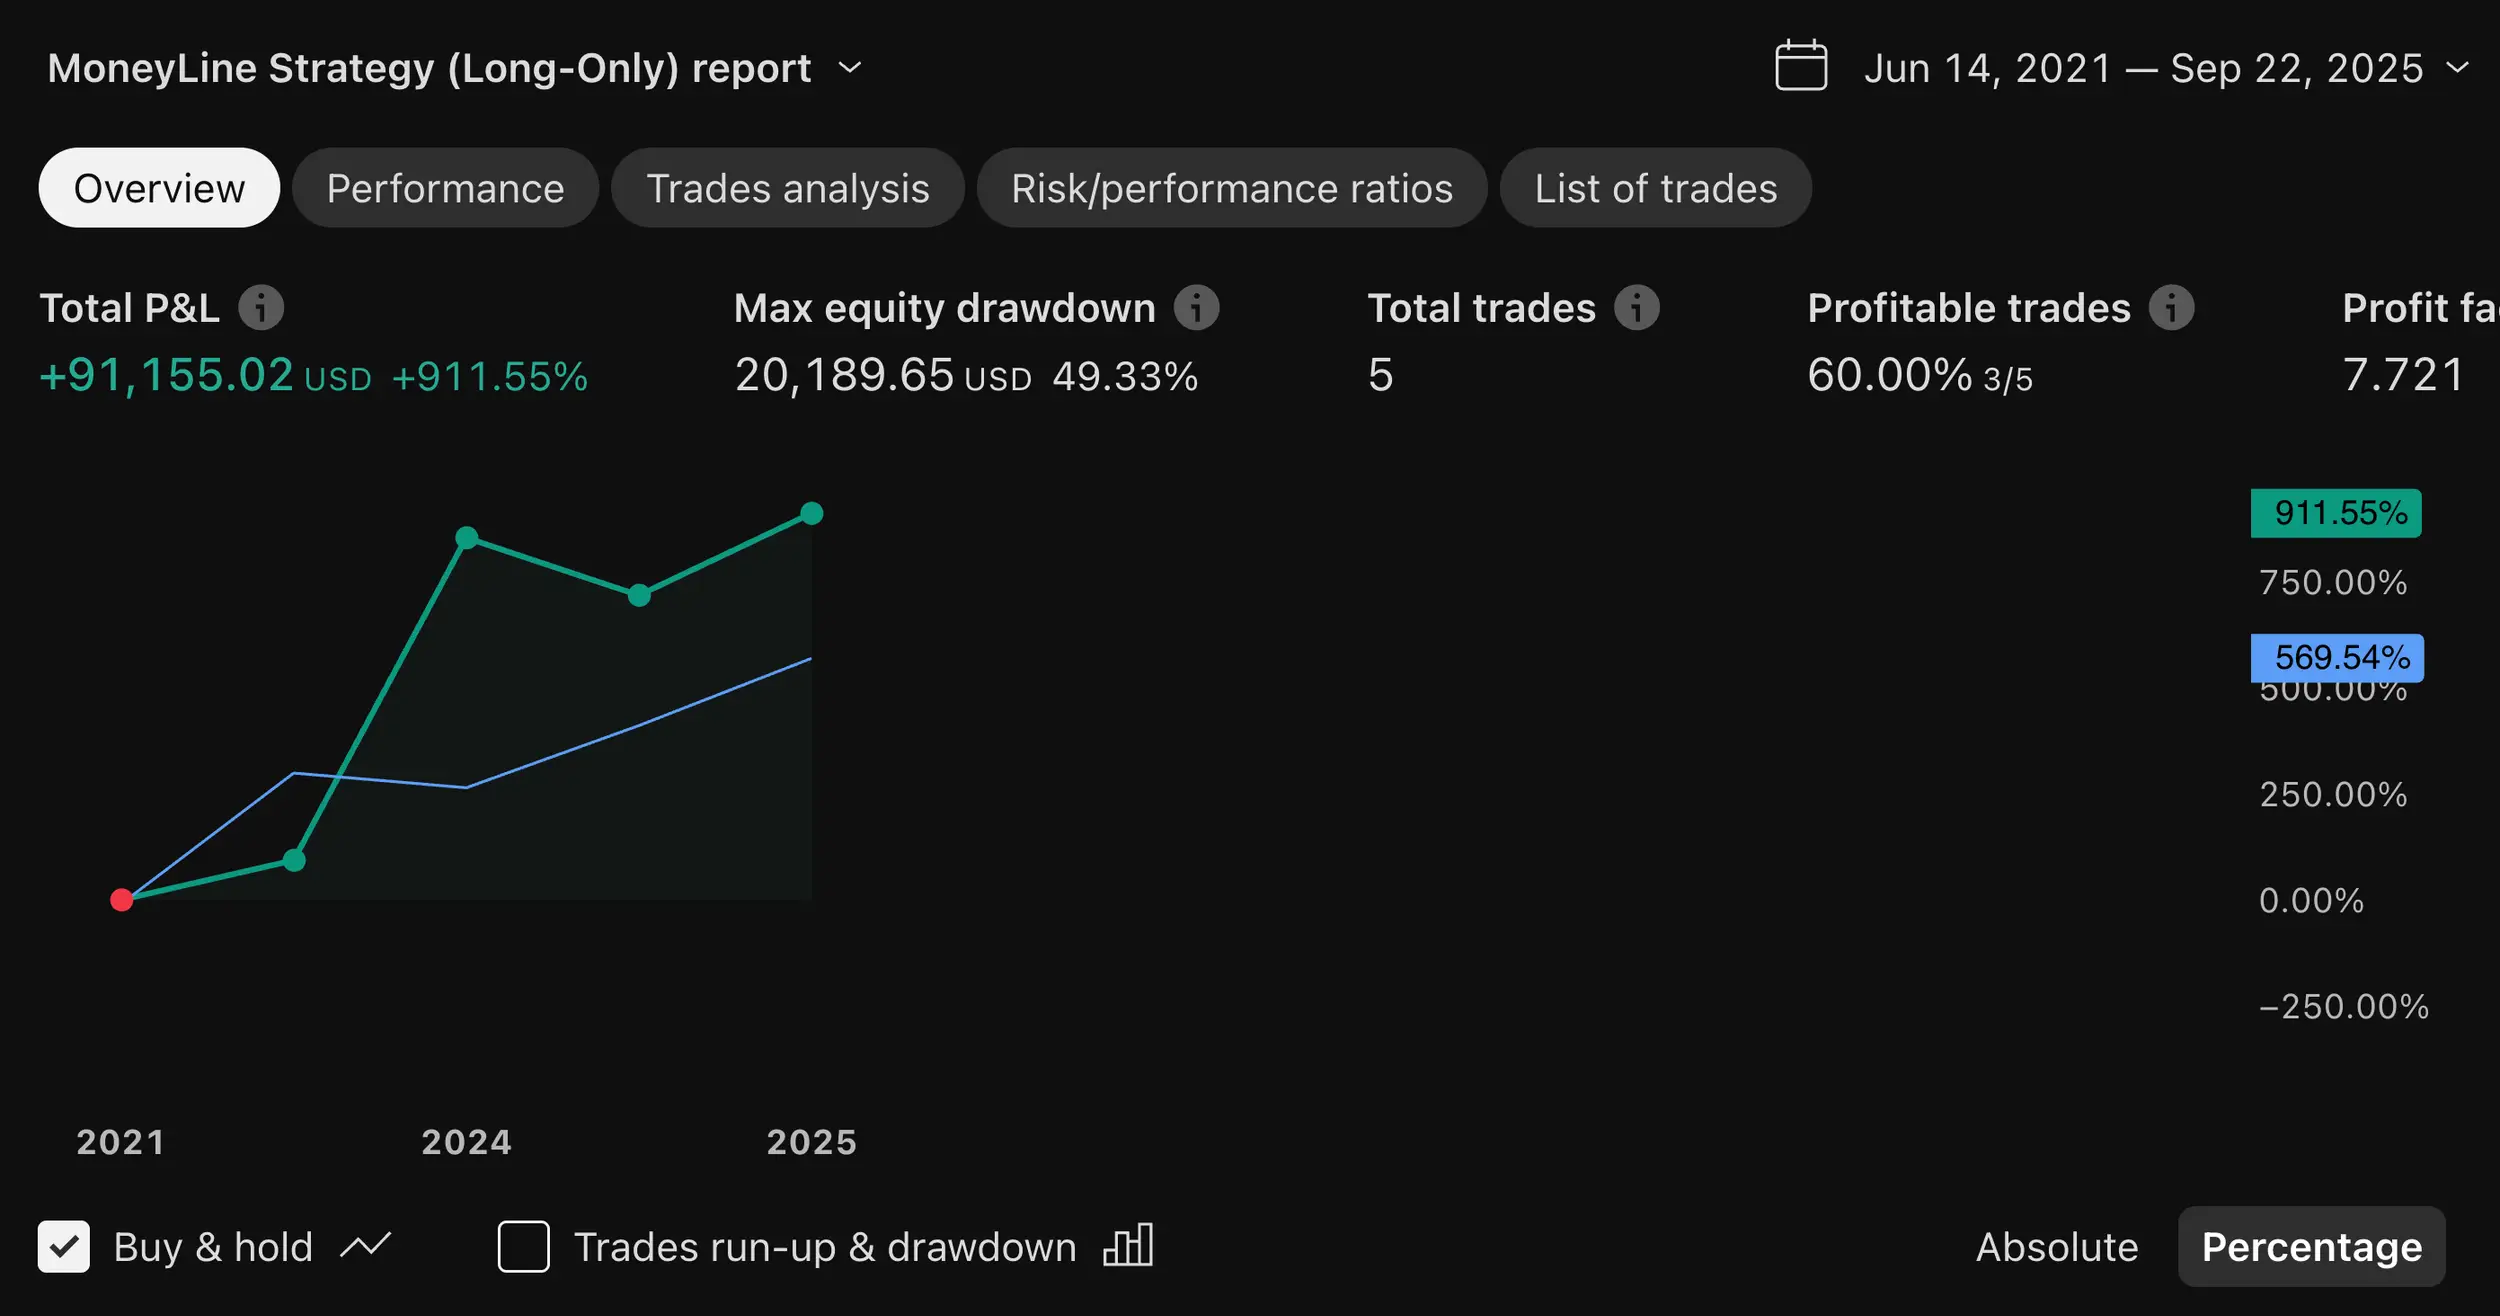2500x1316 pixels.
Task: Click the run-up & drawdown bar chart icon
Action: click(x=1128, y=1246)
